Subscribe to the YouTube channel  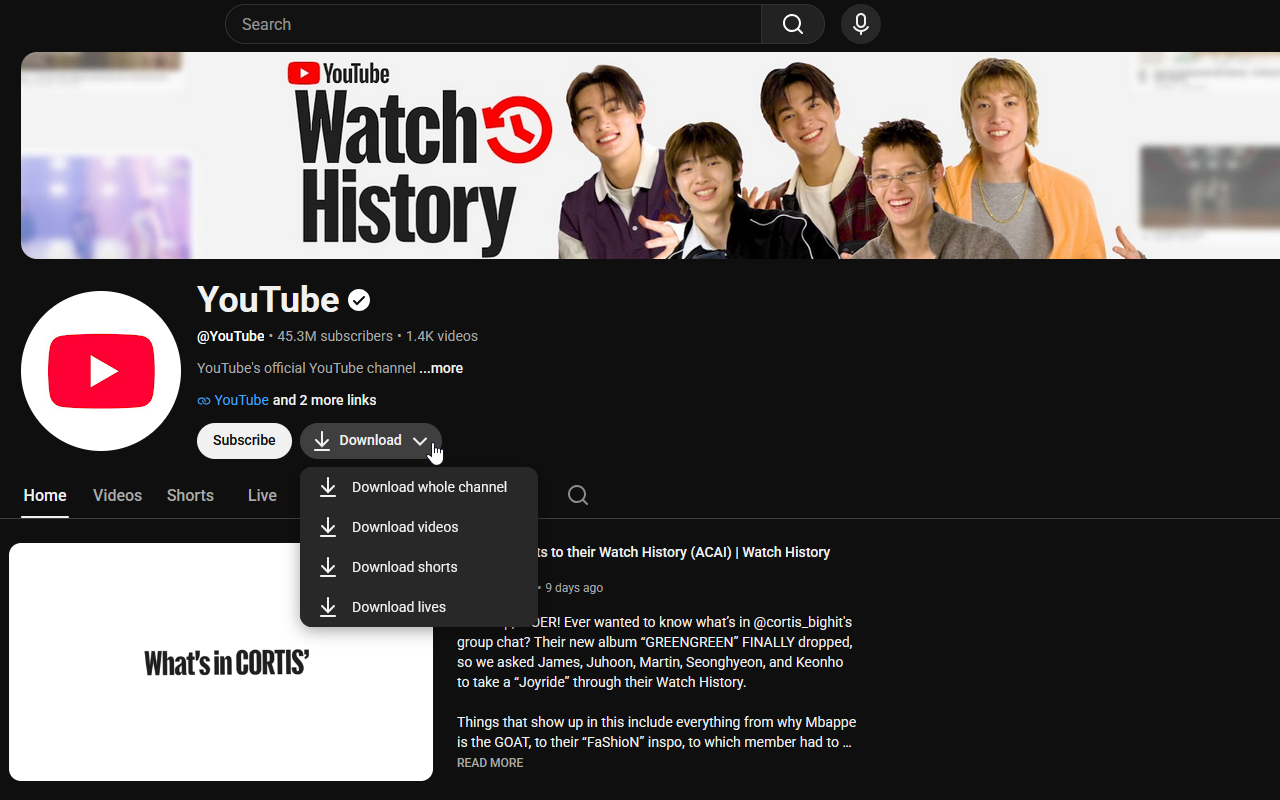244,441
